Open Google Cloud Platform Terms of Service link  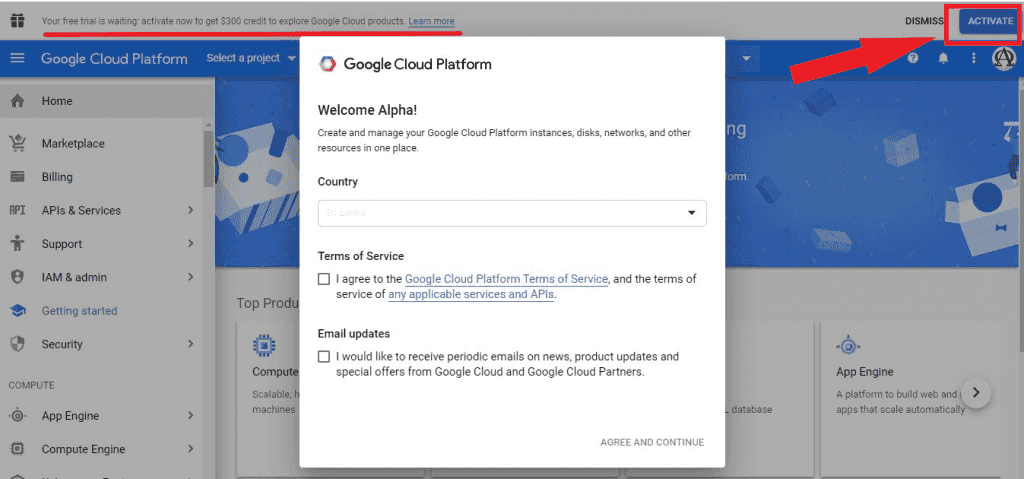pos(507,279)
